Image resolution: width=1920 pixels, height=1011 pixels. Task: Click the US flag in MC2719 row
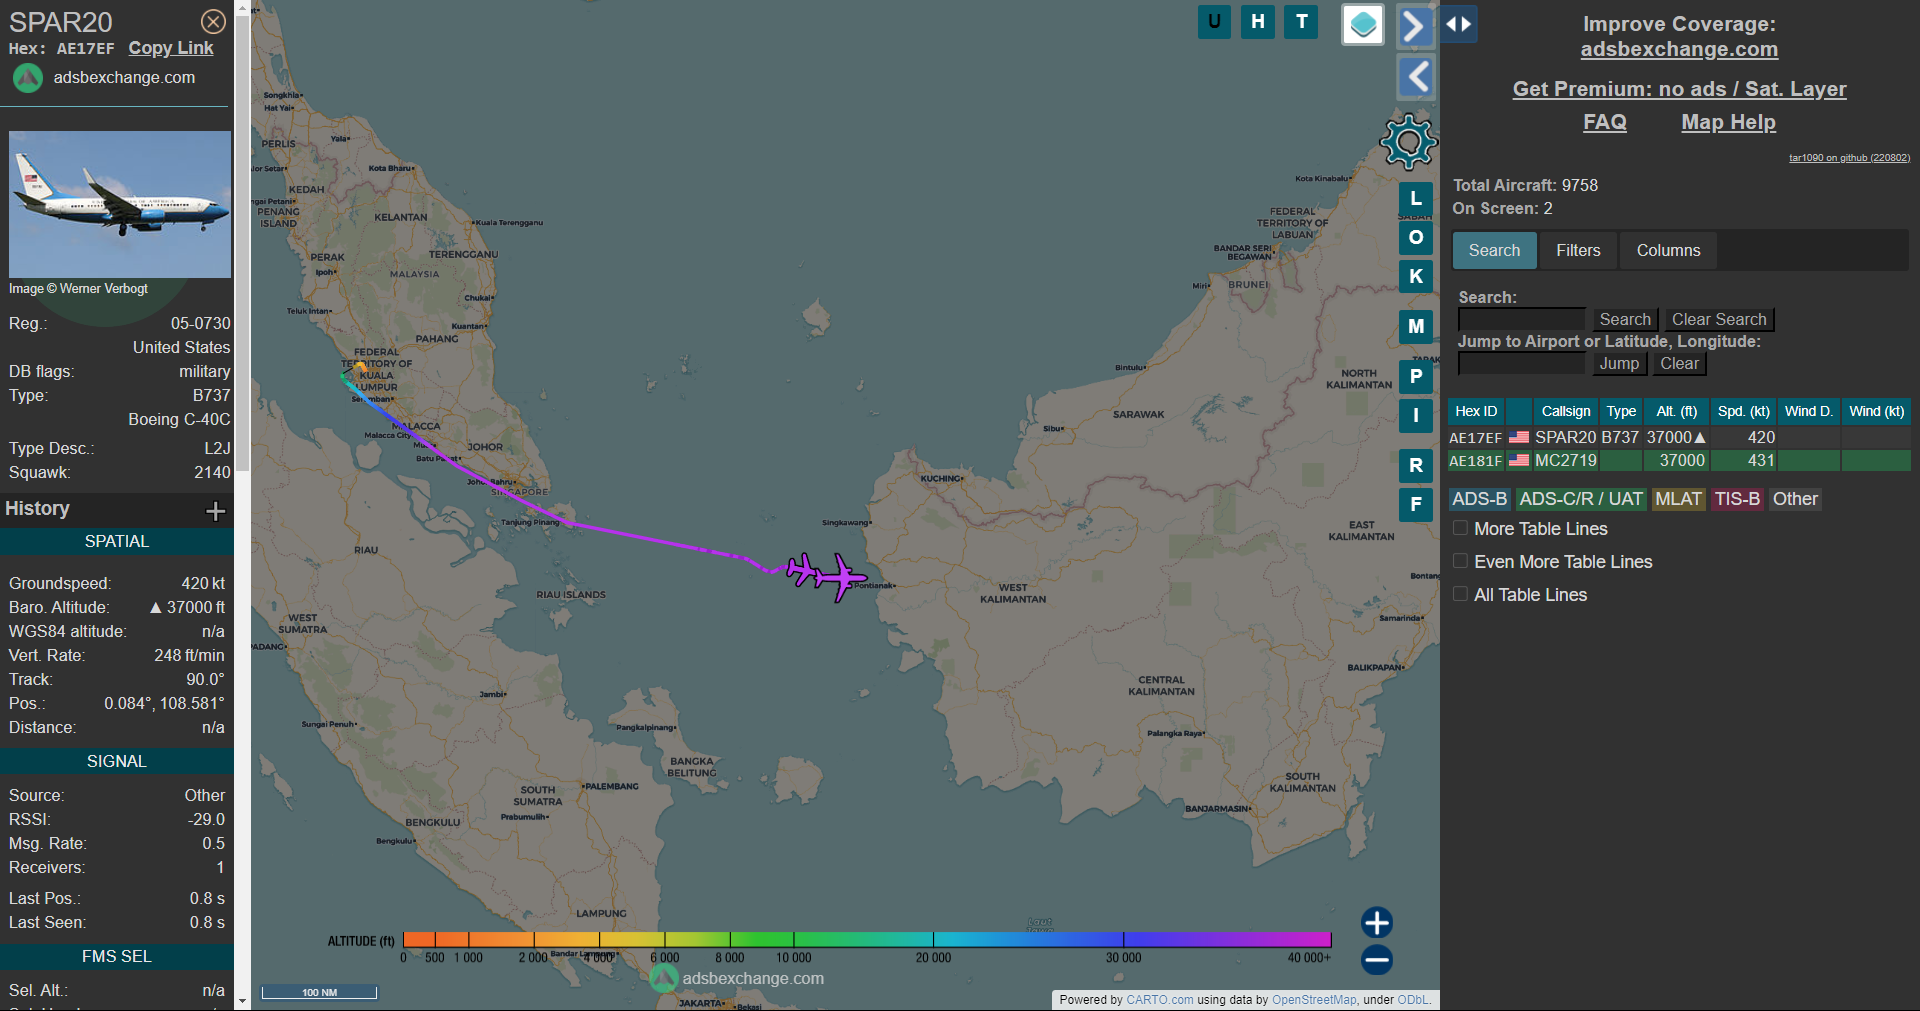(x=1519, y=460)
